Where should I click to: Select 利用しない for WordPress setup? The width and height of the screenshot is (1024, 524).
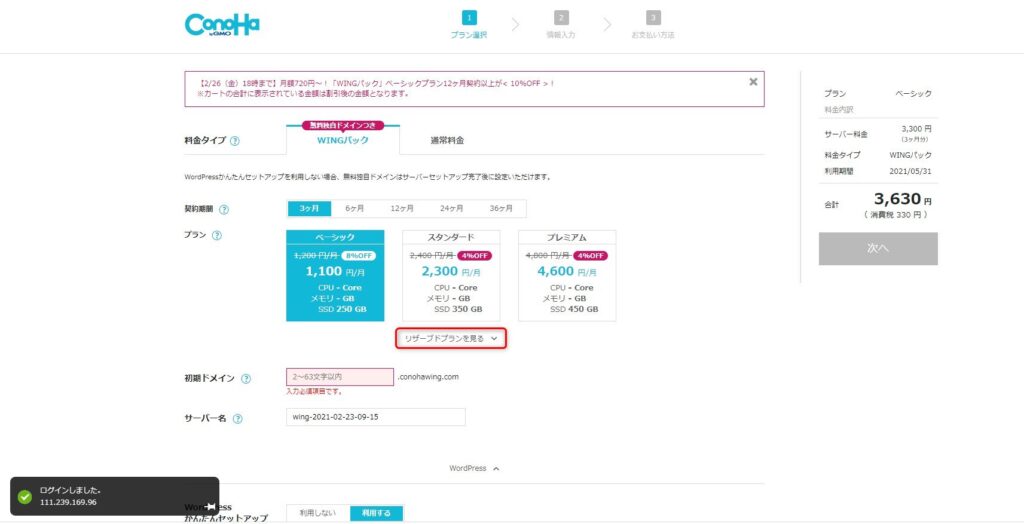[x=318, y=514]
